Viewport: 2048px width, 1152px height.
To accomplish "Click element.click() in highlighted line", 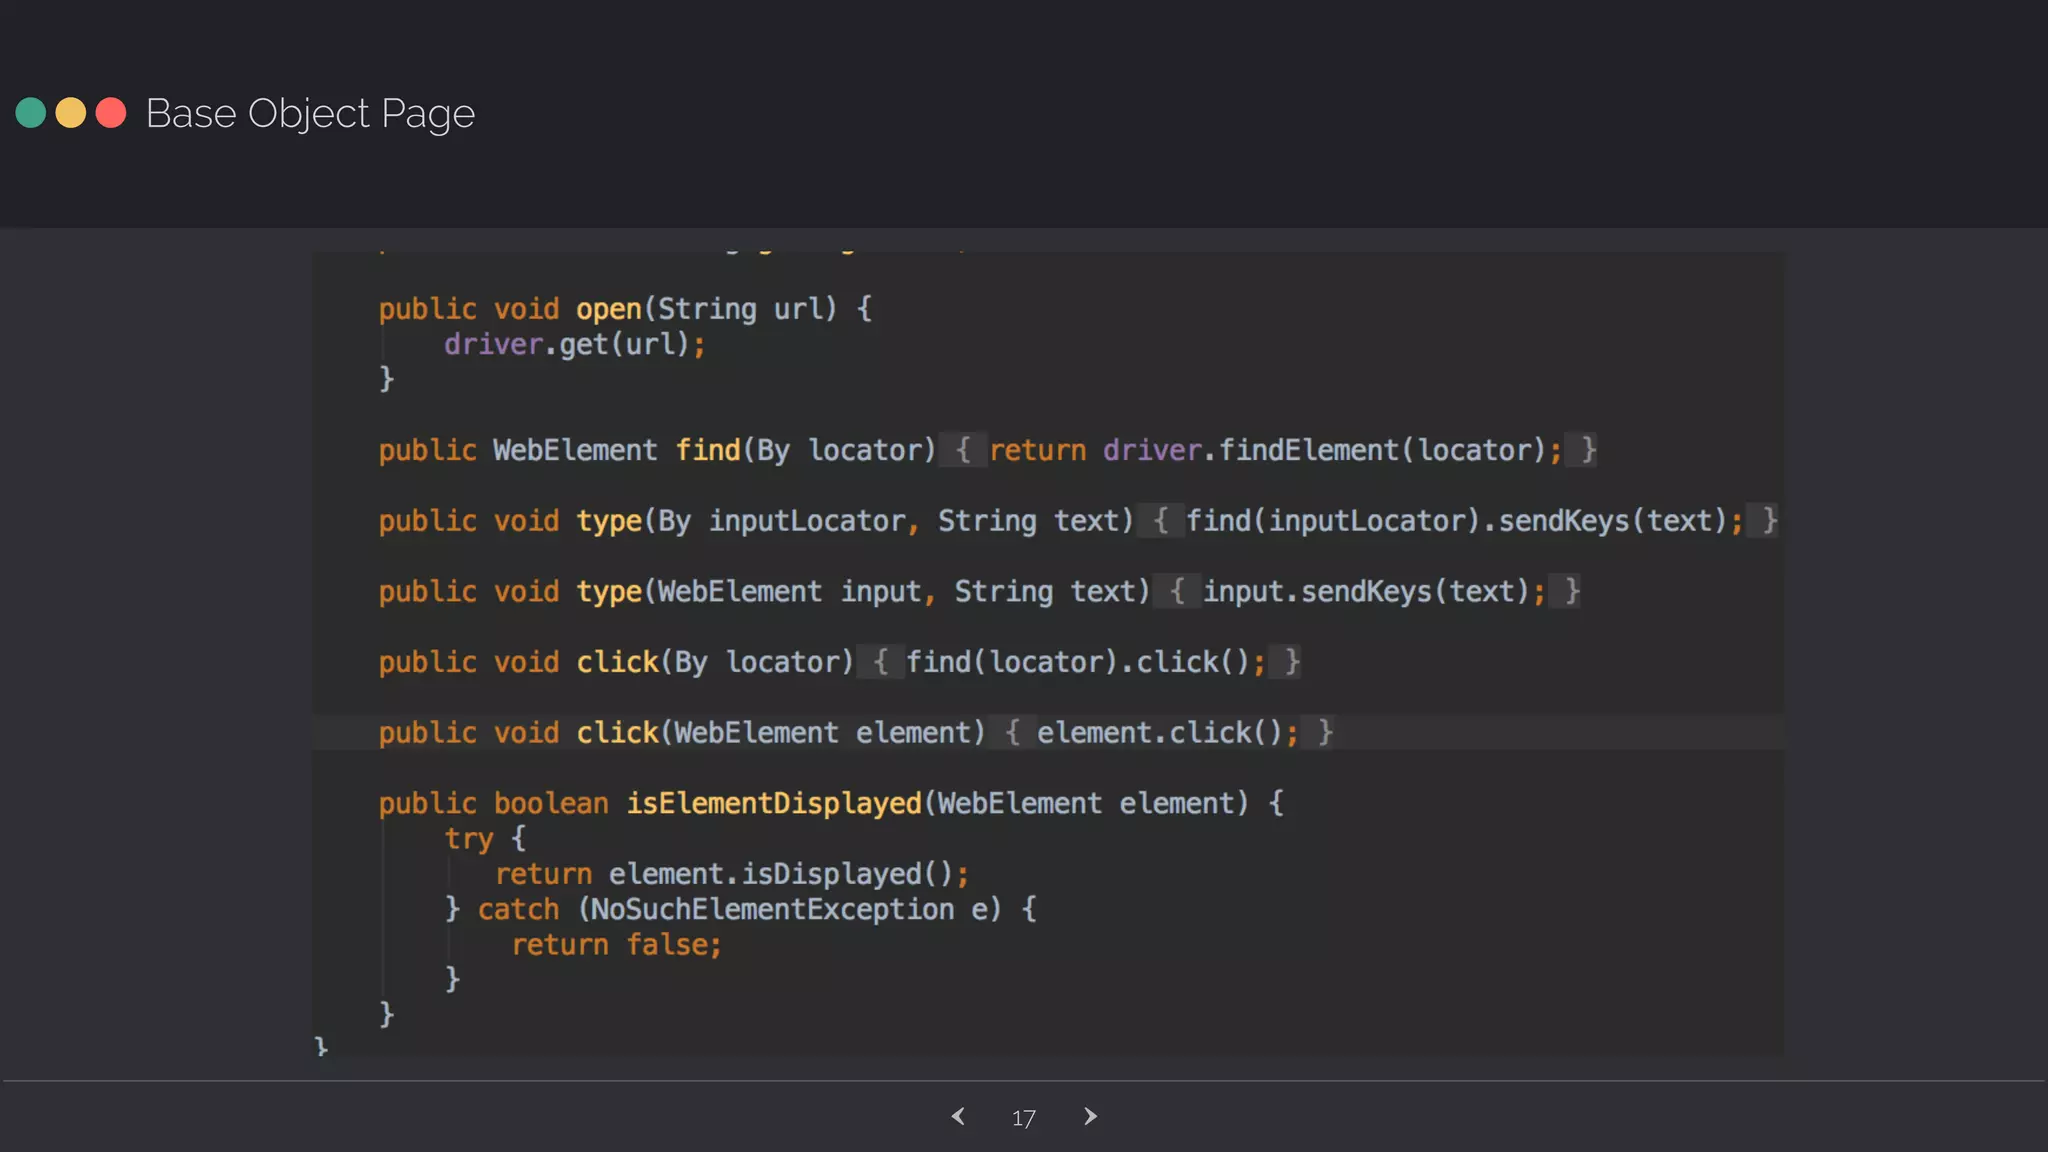I will pyautogui.click(x=1159, y=733).
